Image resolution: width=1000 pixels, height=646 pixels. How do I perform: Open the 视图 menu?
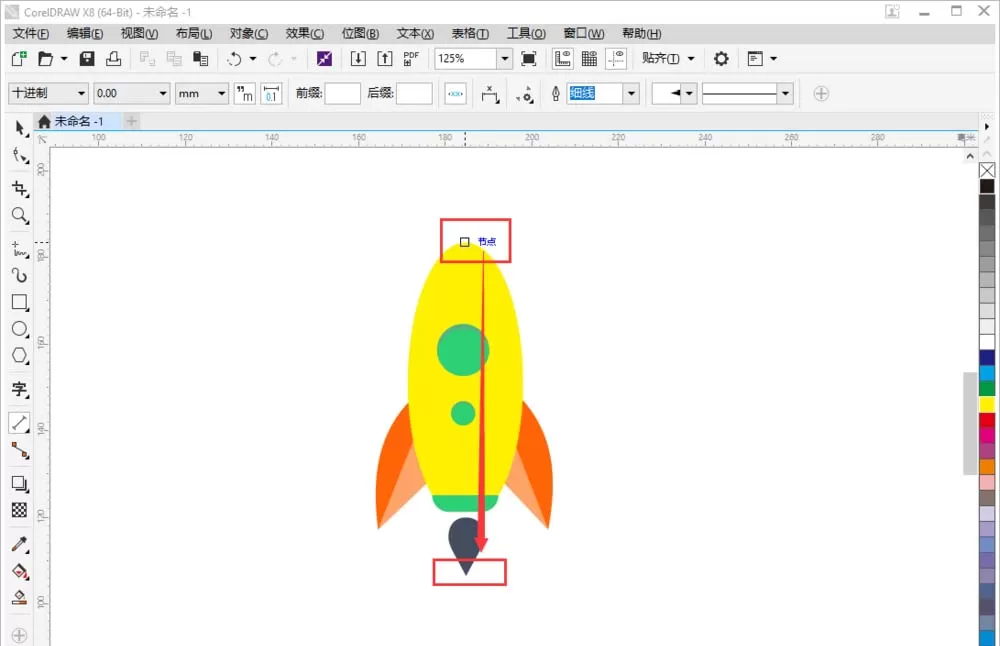[139, 33]
